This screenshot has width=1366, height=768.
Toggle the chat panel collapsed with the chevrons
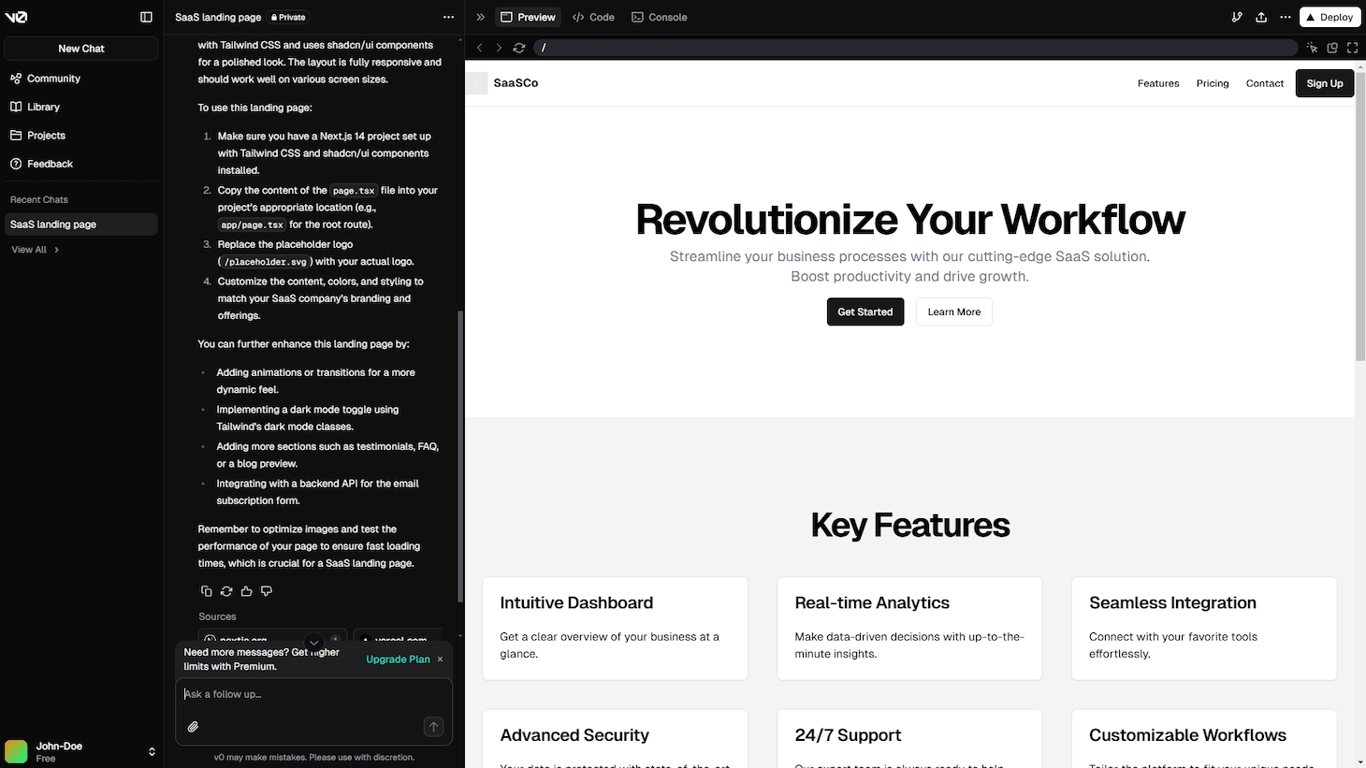click(480, 17)
